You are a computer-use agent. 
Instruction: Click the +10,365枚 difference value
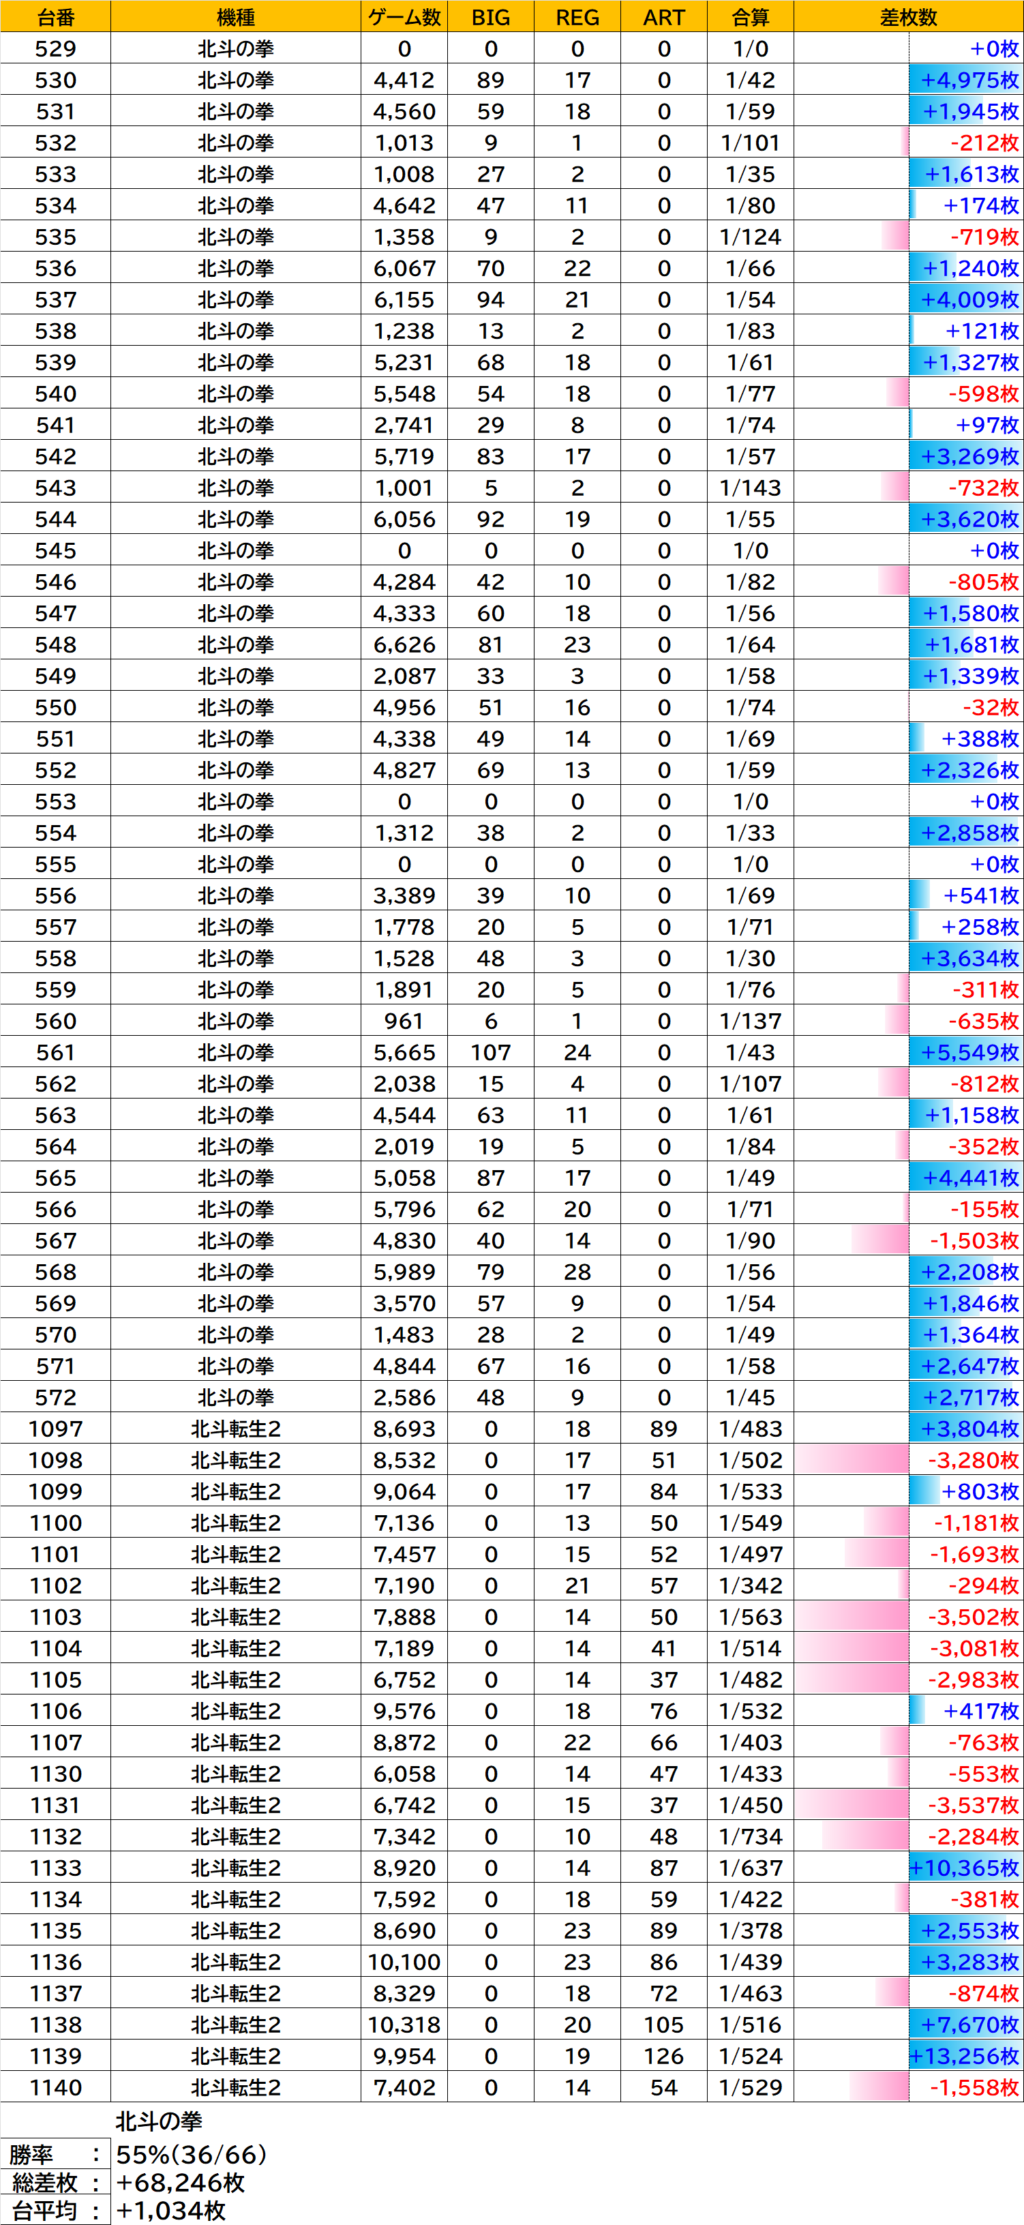click(x=965, y=1868)
